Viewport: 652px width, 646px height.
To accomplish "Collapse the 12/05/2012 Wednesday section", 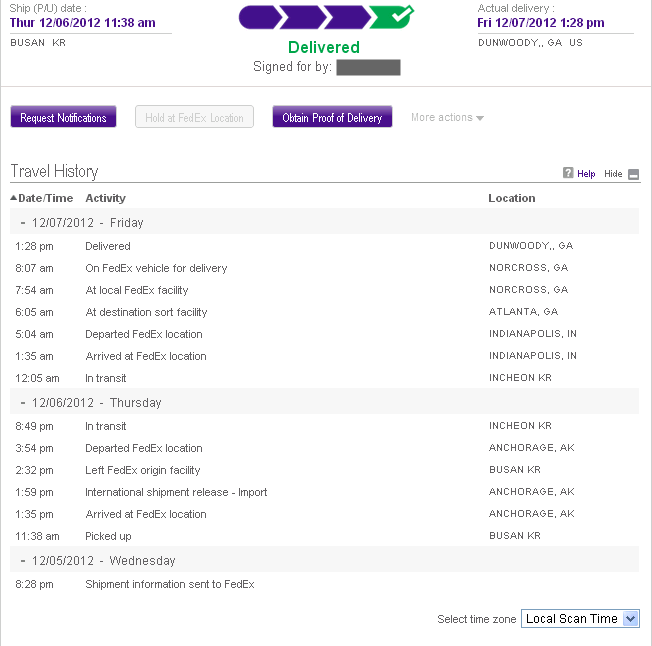I will point(23,561).
